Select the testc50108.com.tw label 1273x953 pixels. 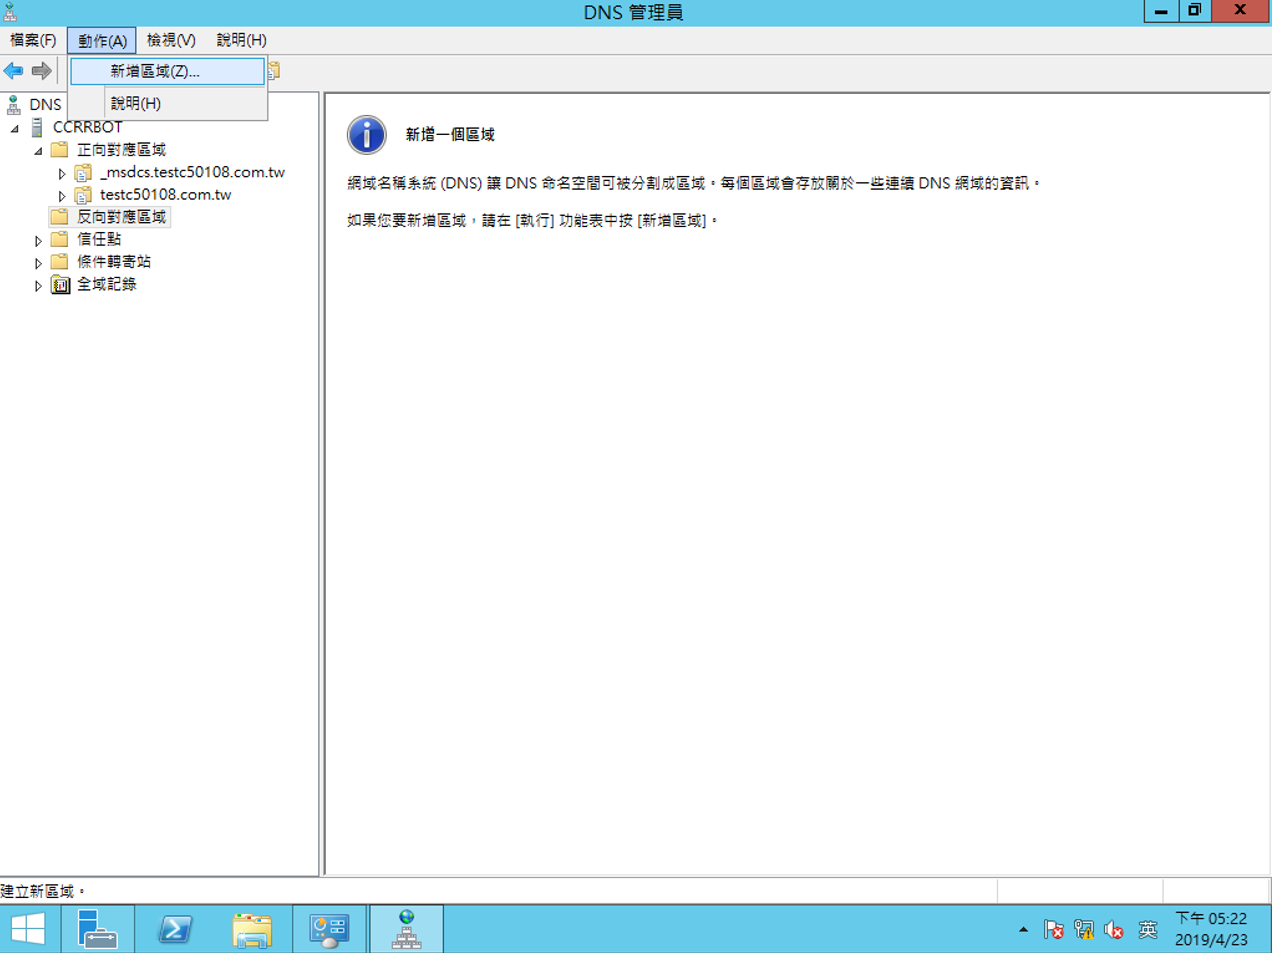click(165, 195)
